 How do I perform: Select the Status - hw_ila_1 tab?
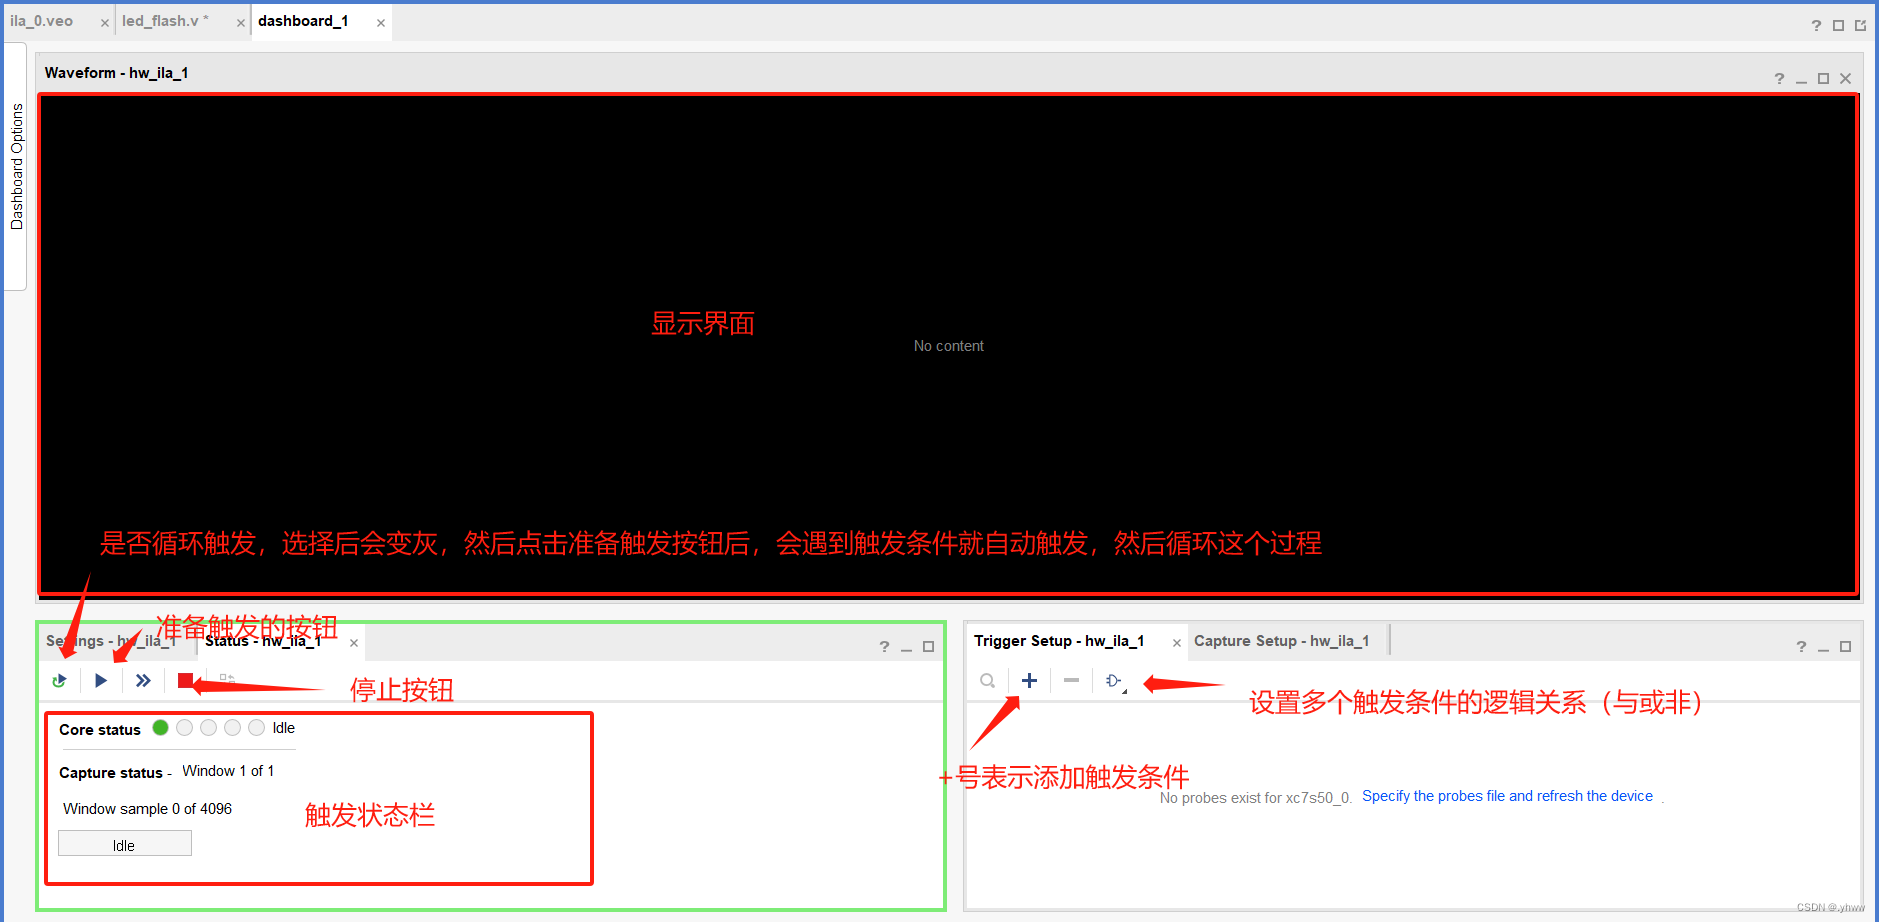(x=263, y=641)
